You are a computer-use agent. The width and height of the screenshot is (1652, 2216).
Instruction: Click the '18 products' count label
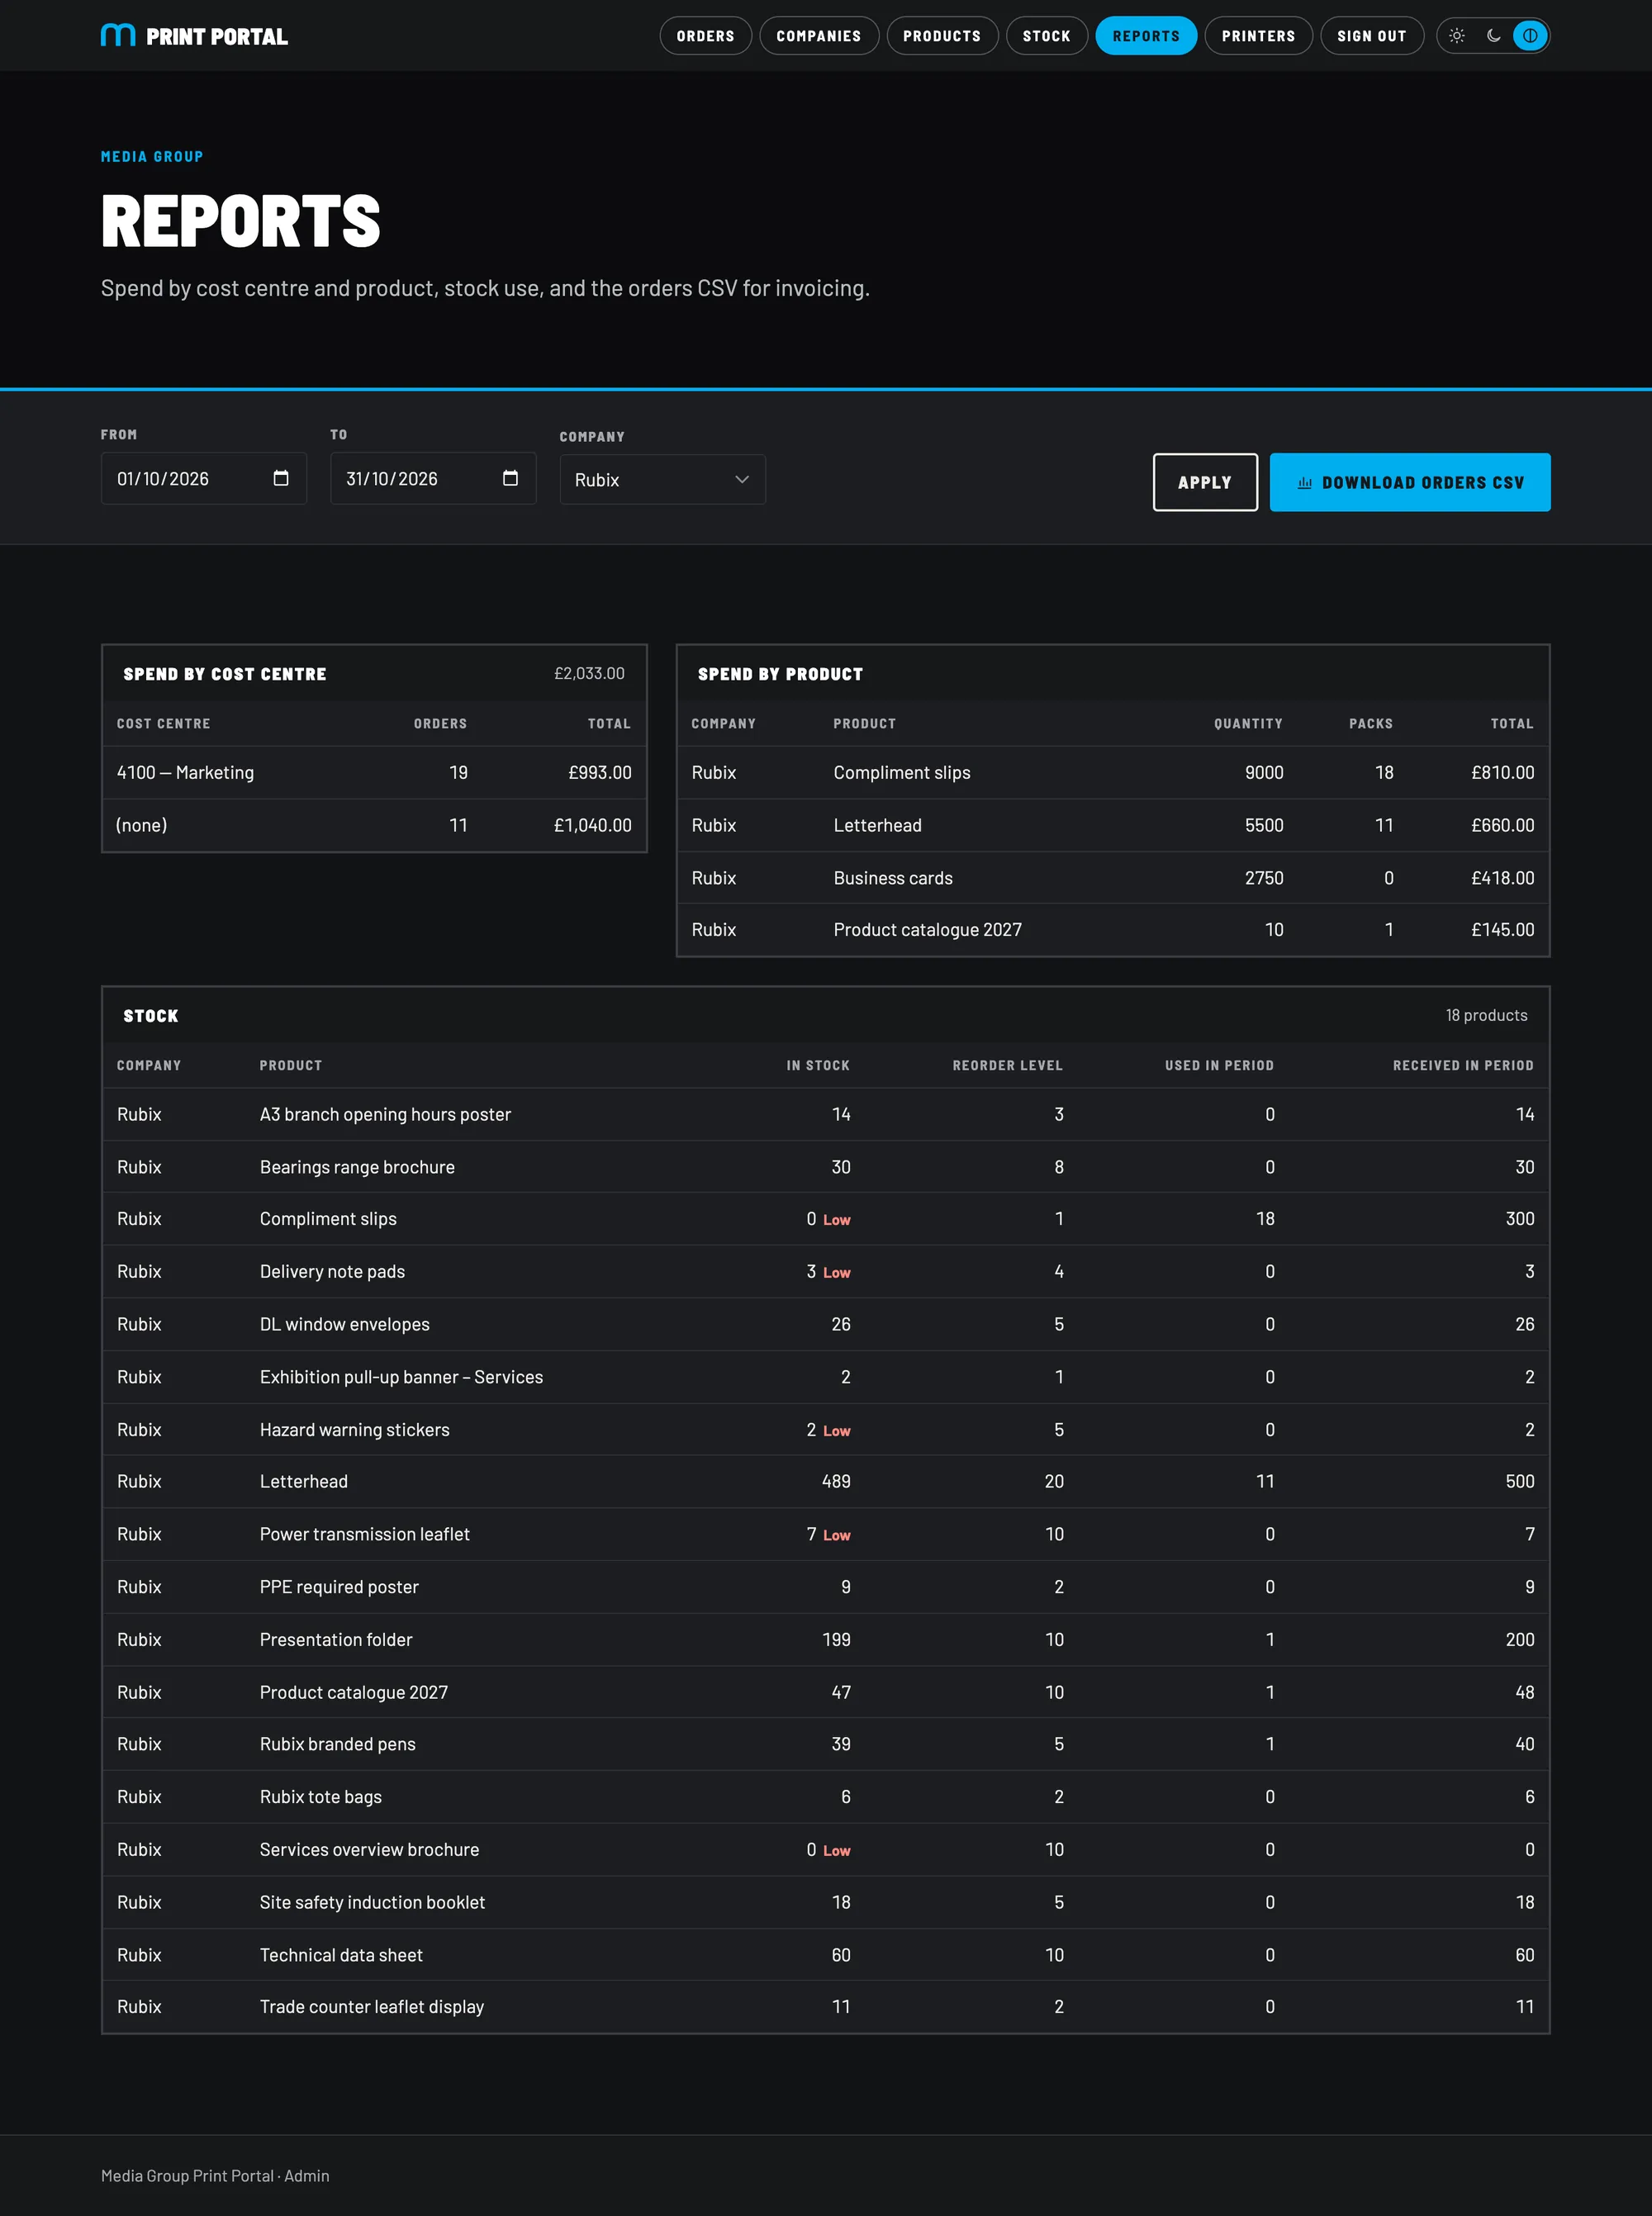tap(1486, 1015)
